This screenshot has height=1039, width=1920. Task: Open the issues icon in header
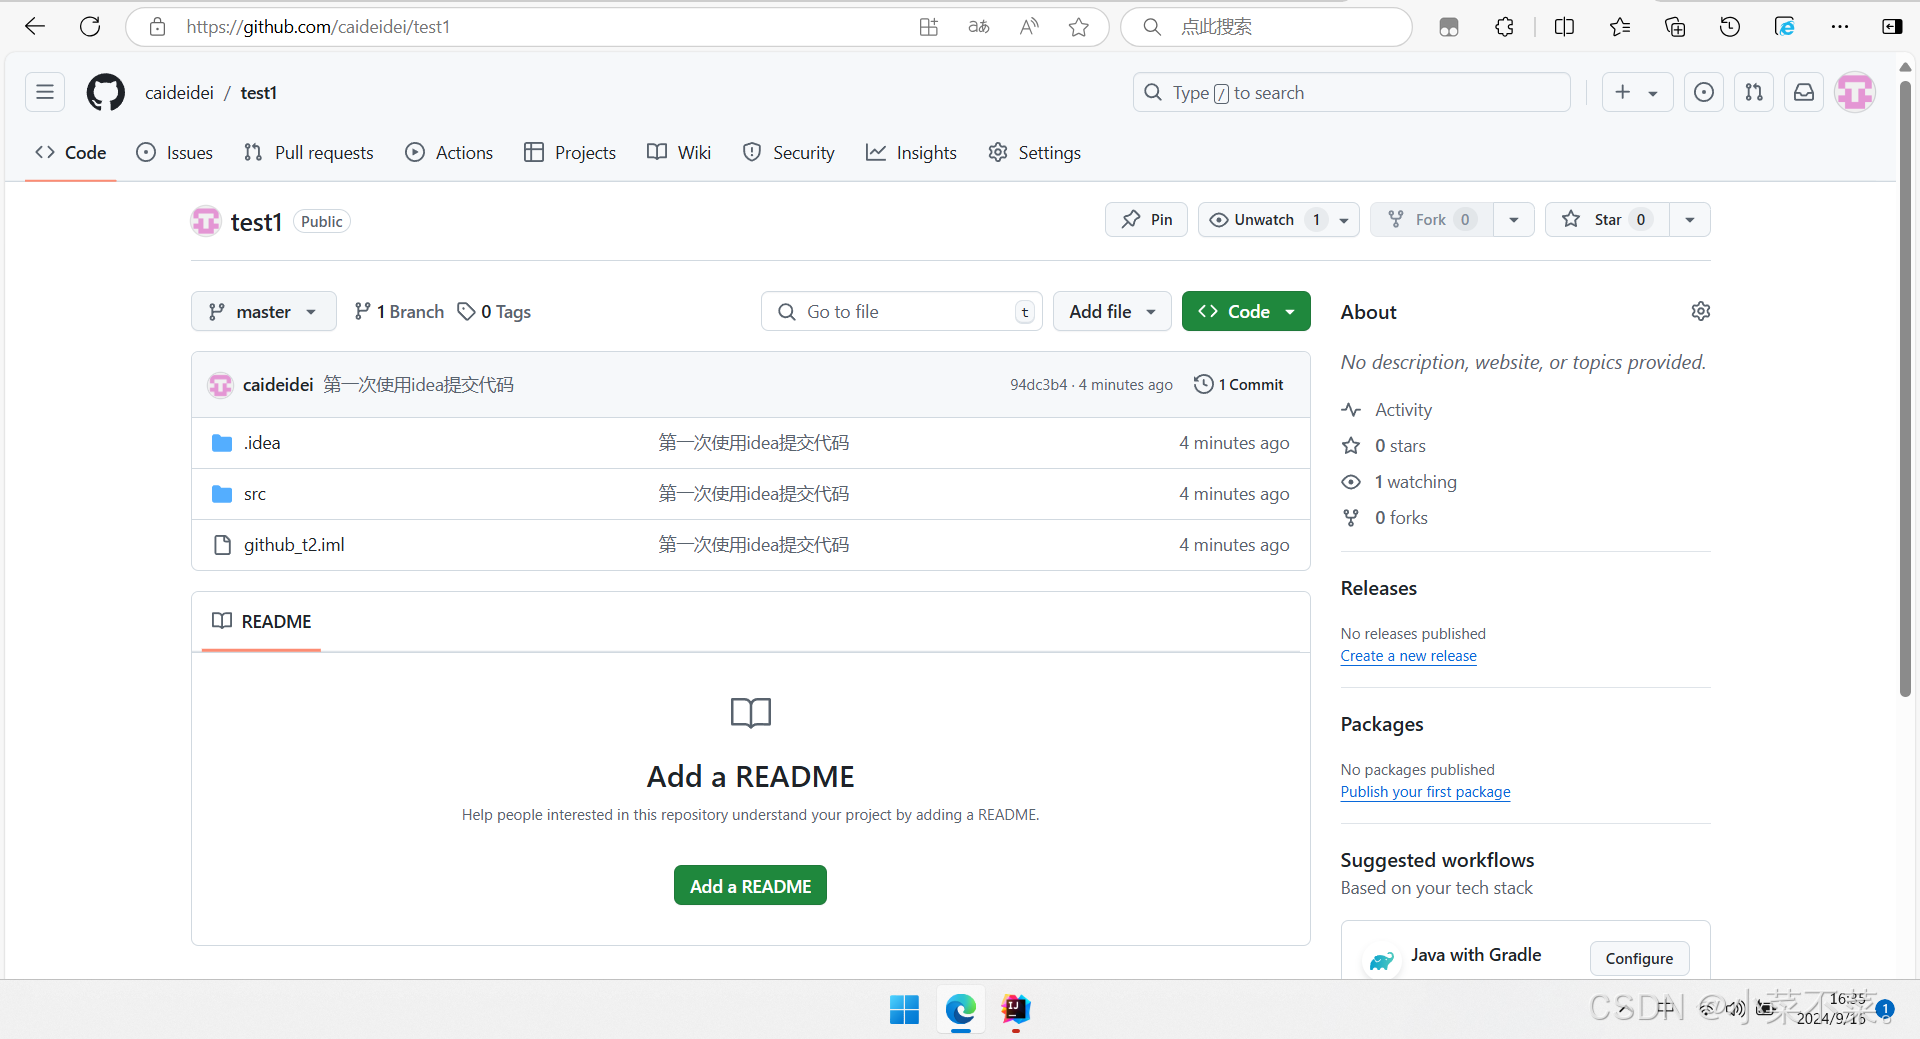pos(1703,93)
